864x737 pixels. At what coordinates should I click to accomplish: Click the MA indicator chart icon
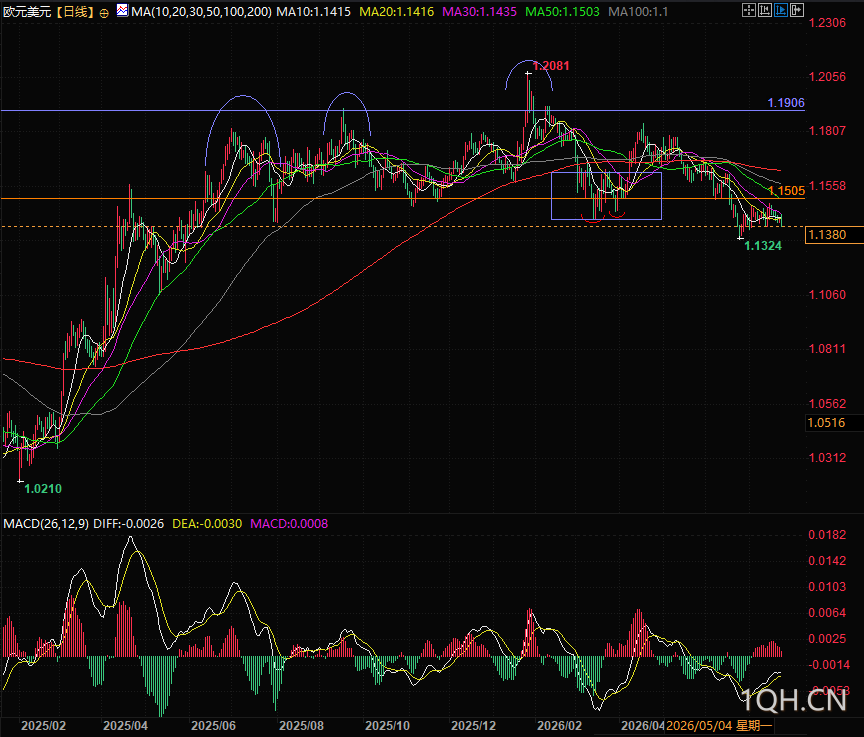point(122,10)
